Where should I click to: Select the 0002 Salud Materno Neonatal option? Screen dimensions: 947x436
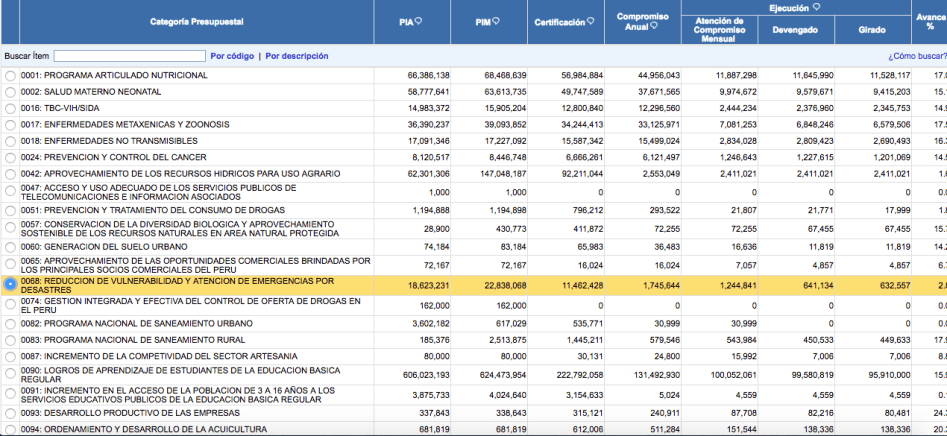(11, 92)
